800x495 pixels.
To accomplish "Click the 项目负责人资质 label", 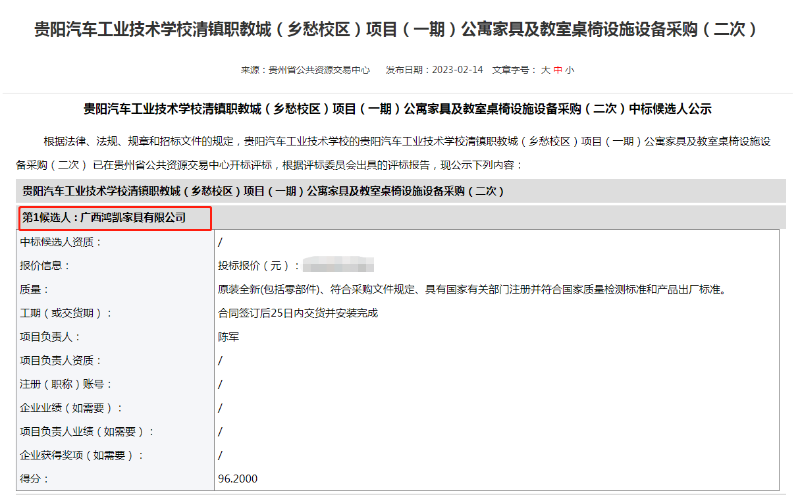I will [61, 361].
